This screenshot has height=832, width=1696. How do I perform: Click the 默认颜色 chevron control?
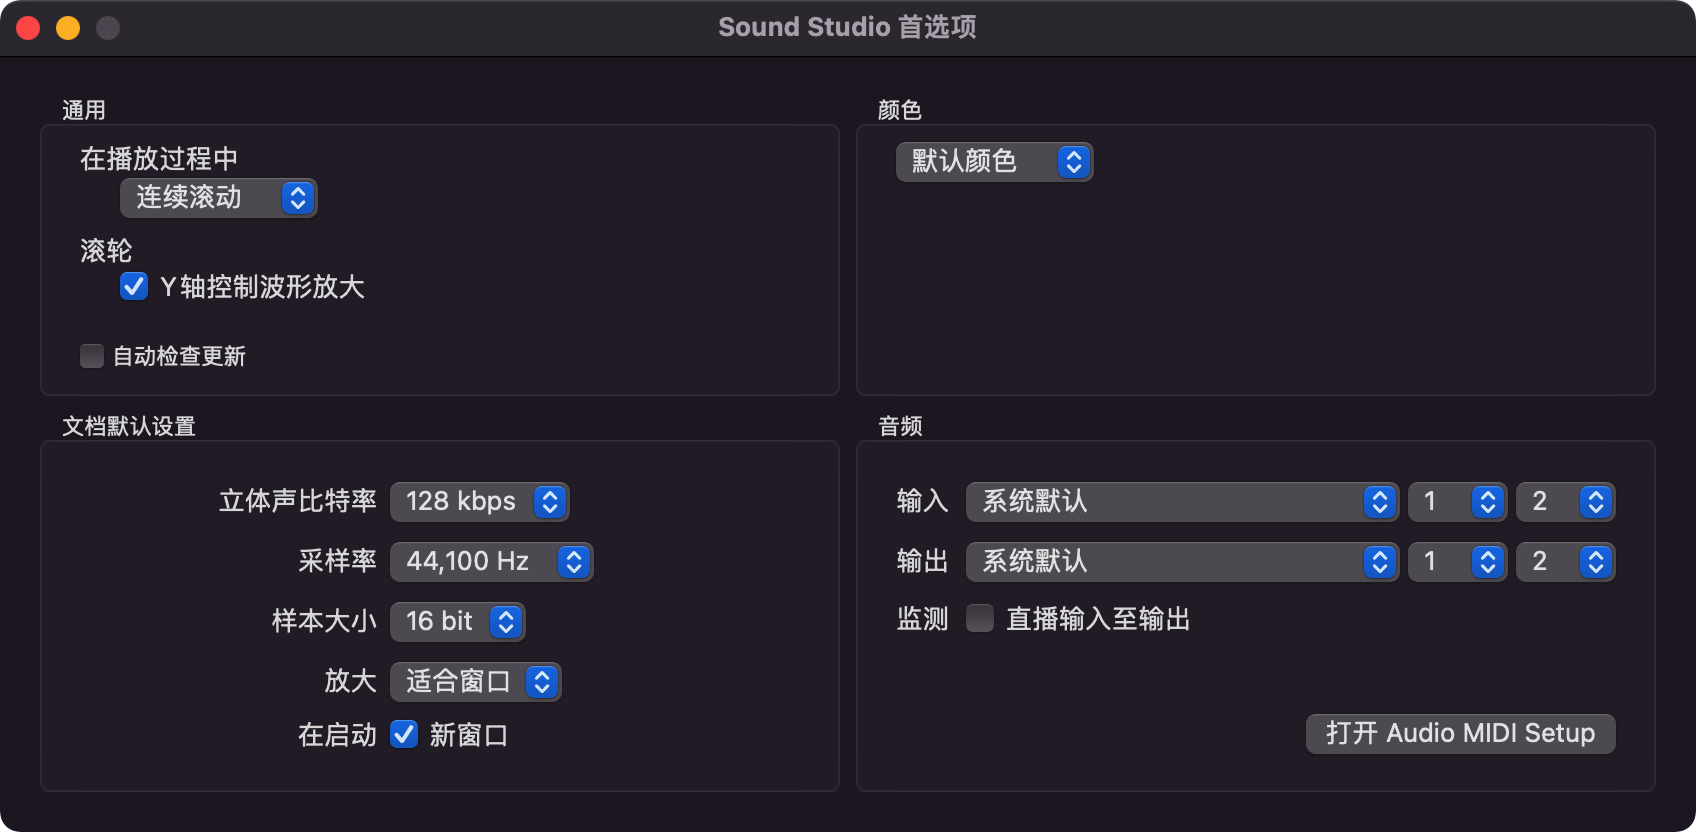(1074, 161)
